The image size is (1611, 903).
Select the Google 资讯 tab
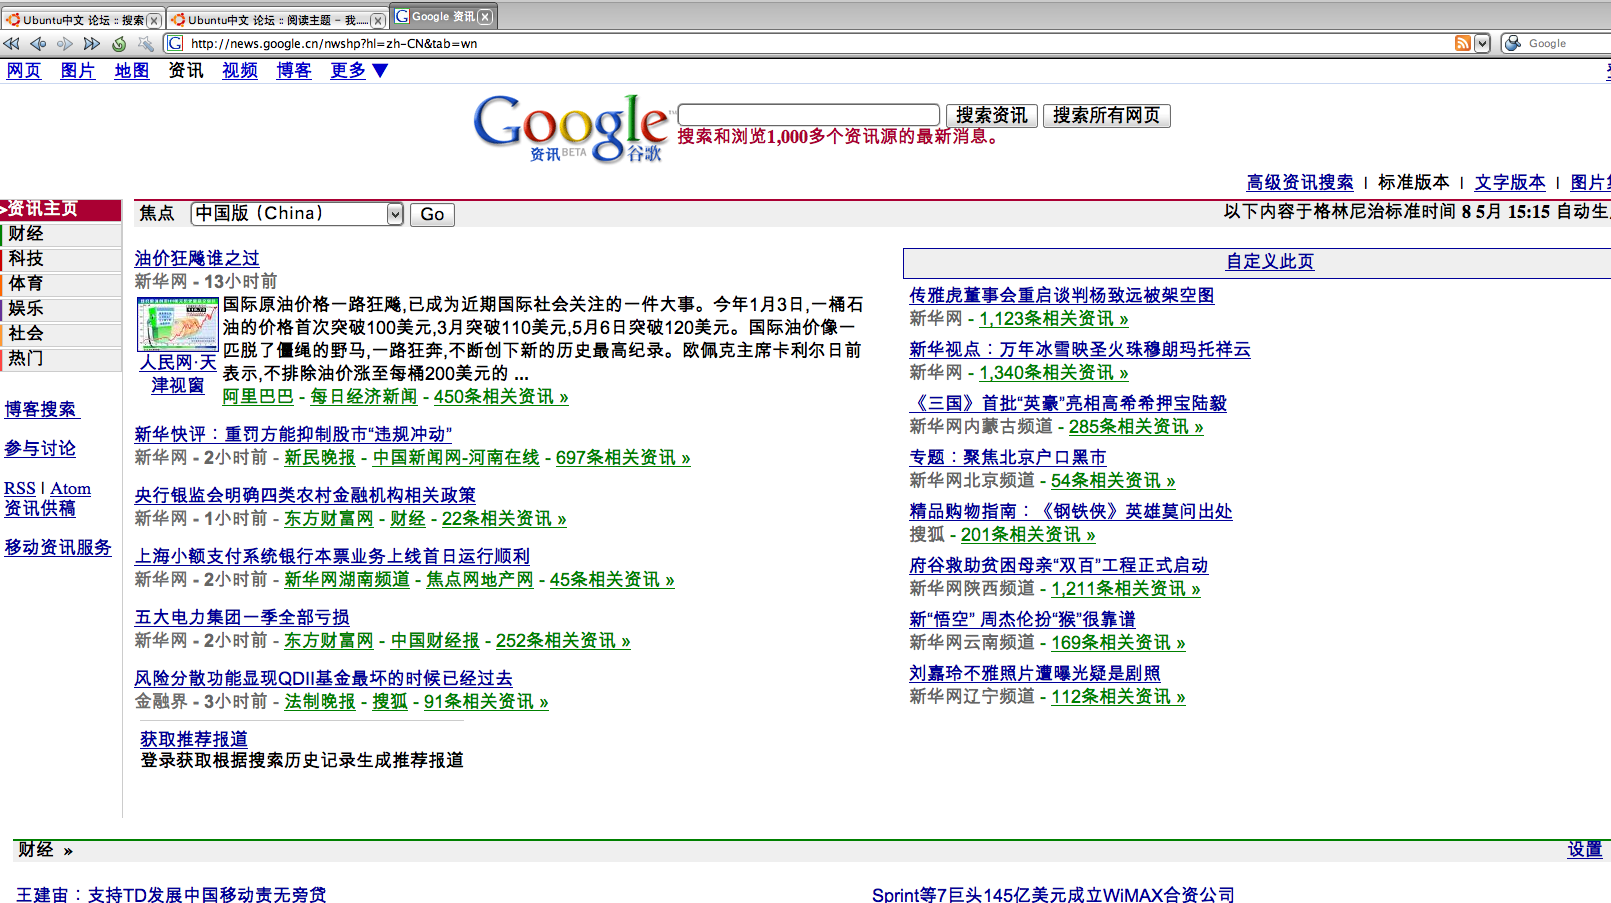point(443,16)
